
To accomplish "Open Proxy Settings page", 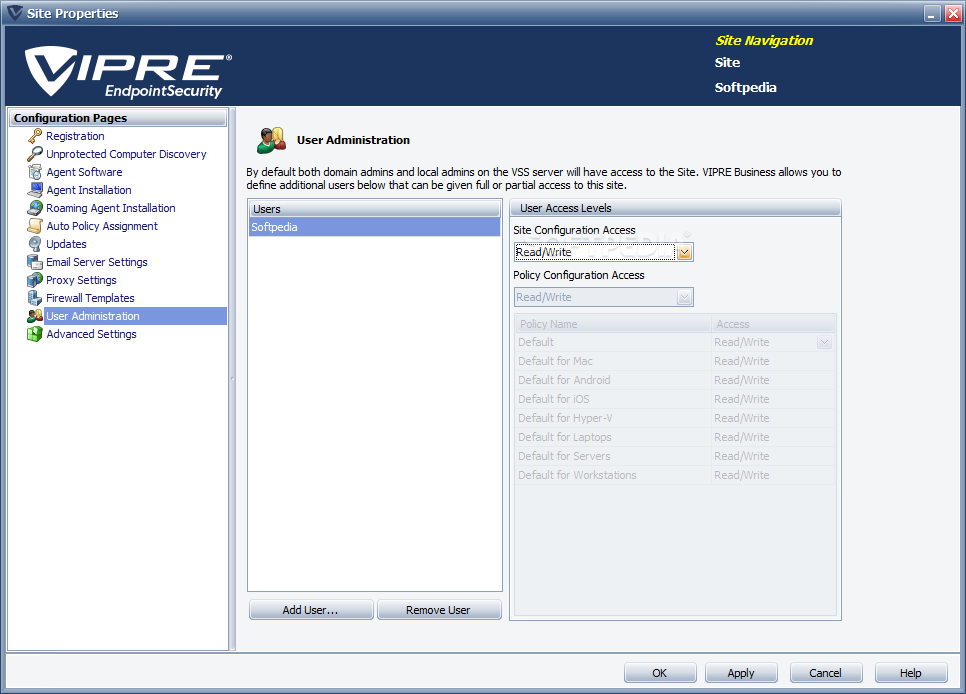I will pyautogui.click(x=81, y=280).
